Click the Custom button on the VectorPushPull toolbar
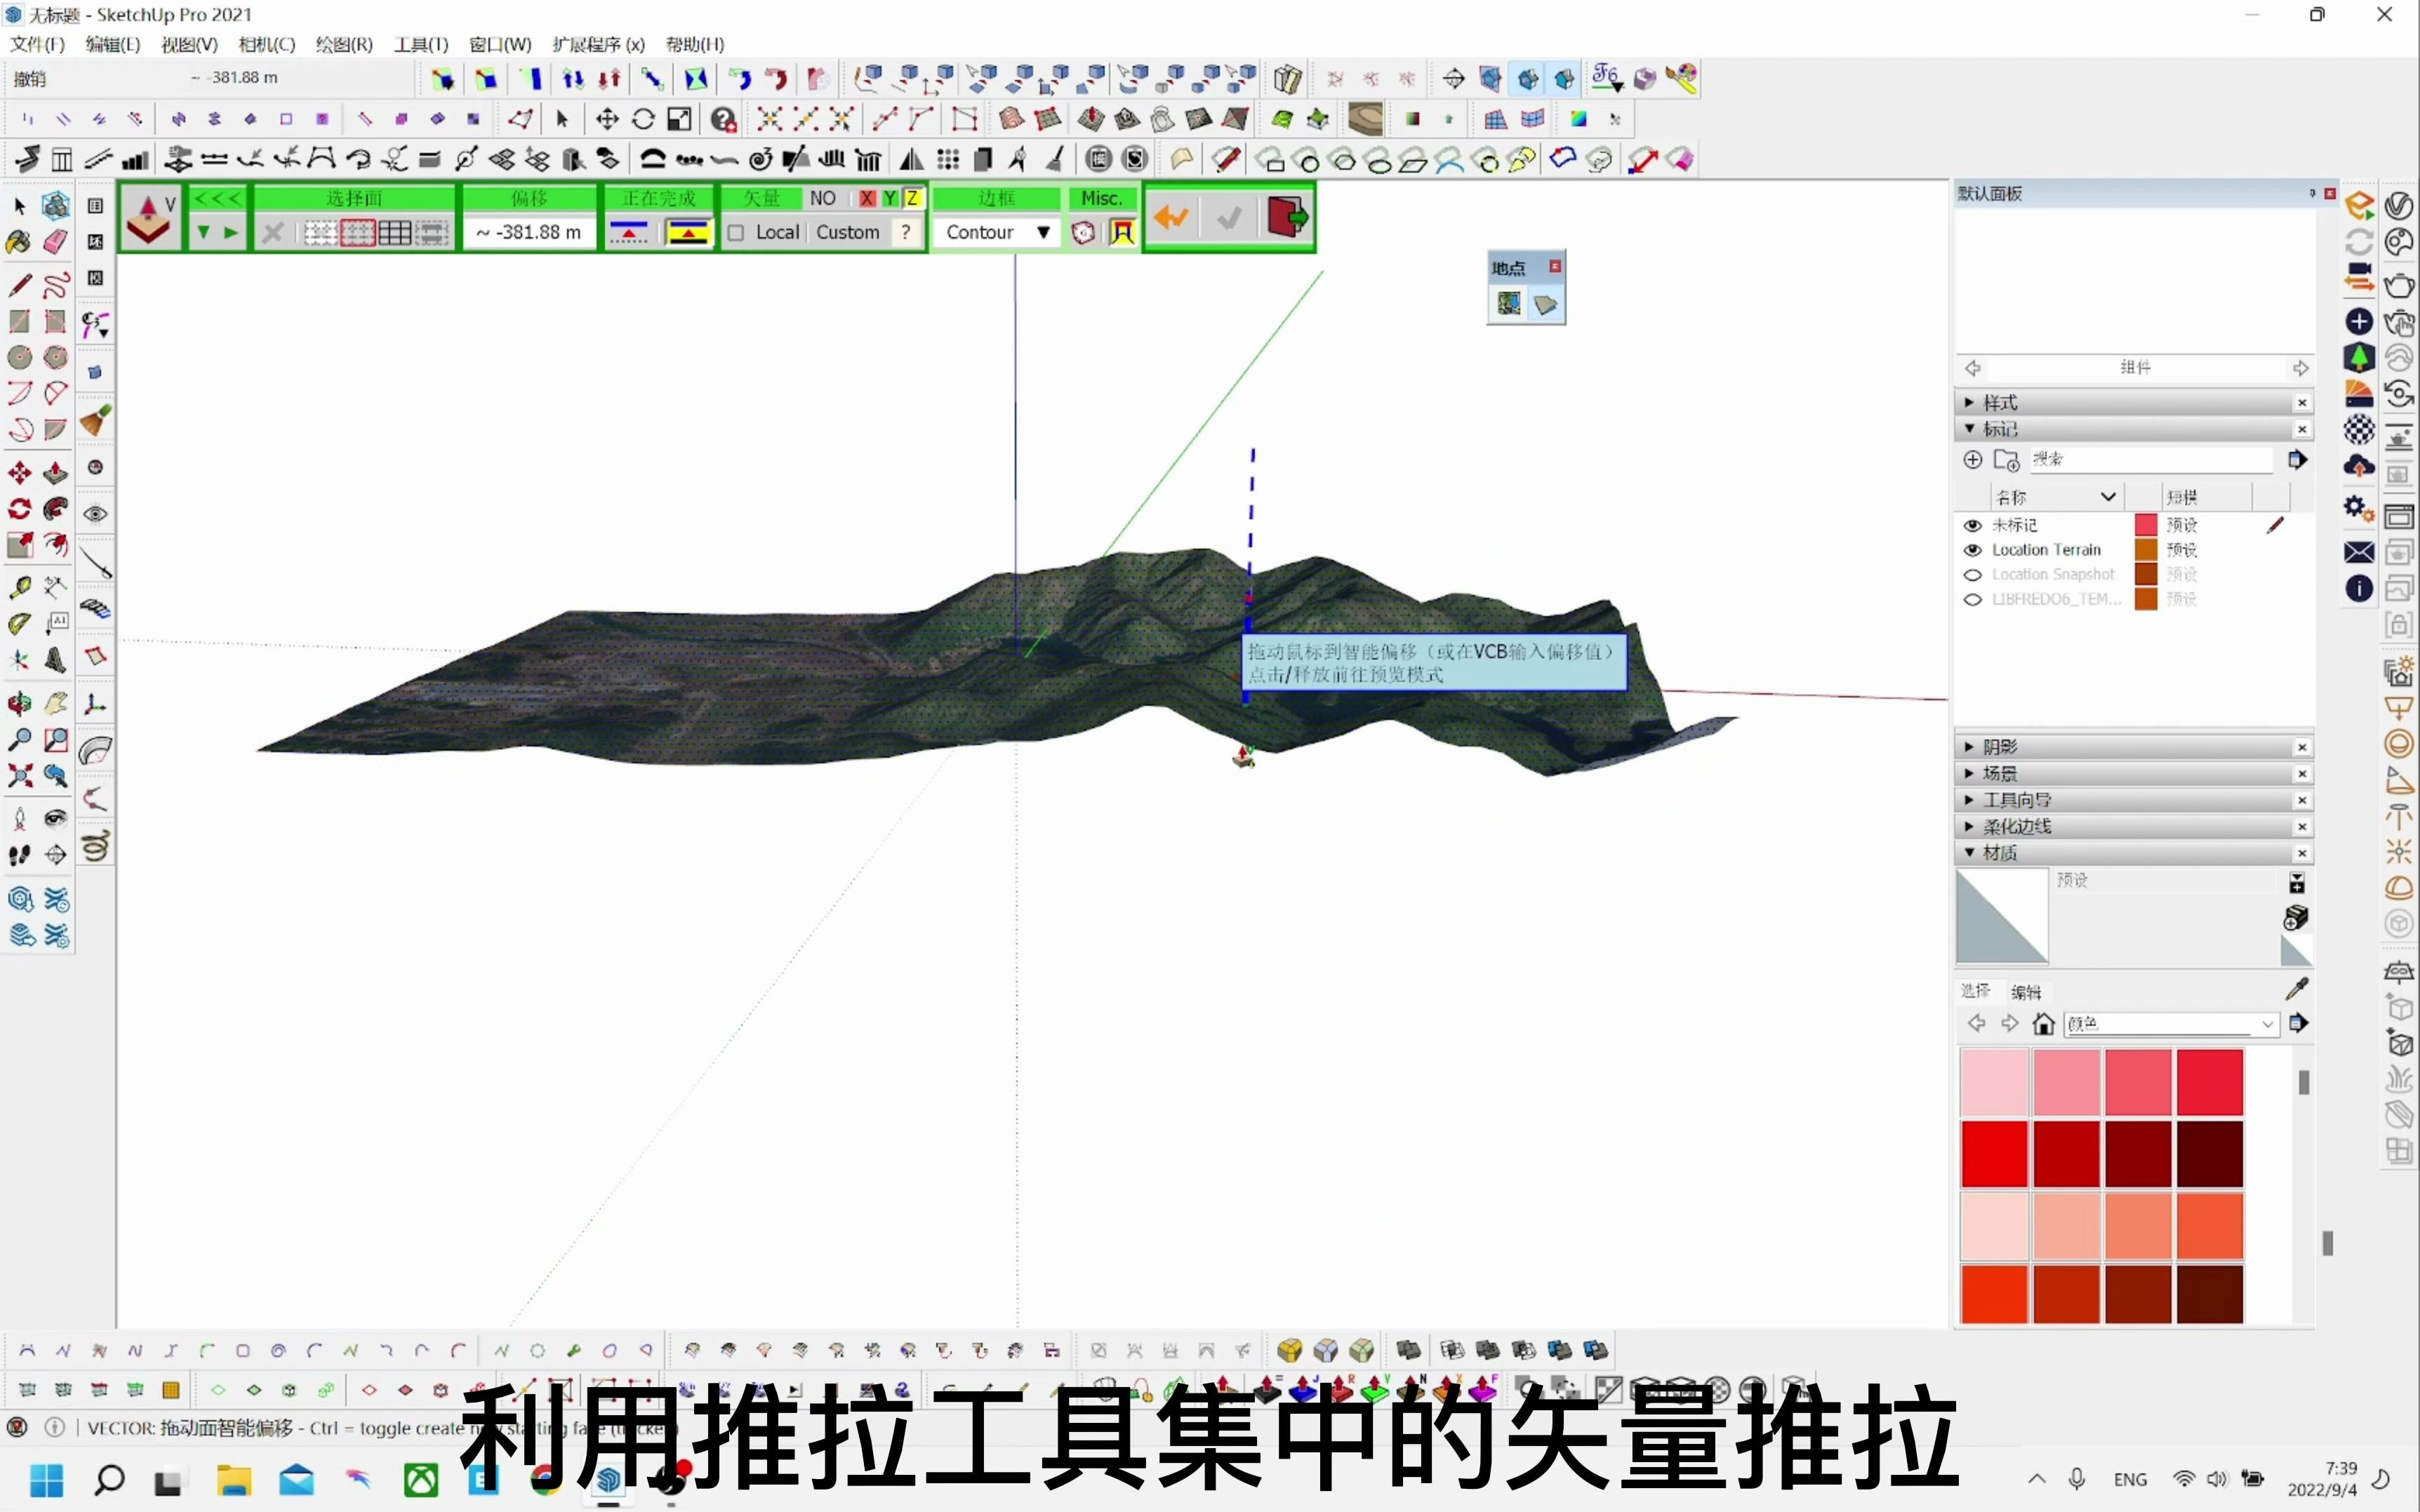Viewport: 2420px width, 1512px height. (x=849, y=232)
